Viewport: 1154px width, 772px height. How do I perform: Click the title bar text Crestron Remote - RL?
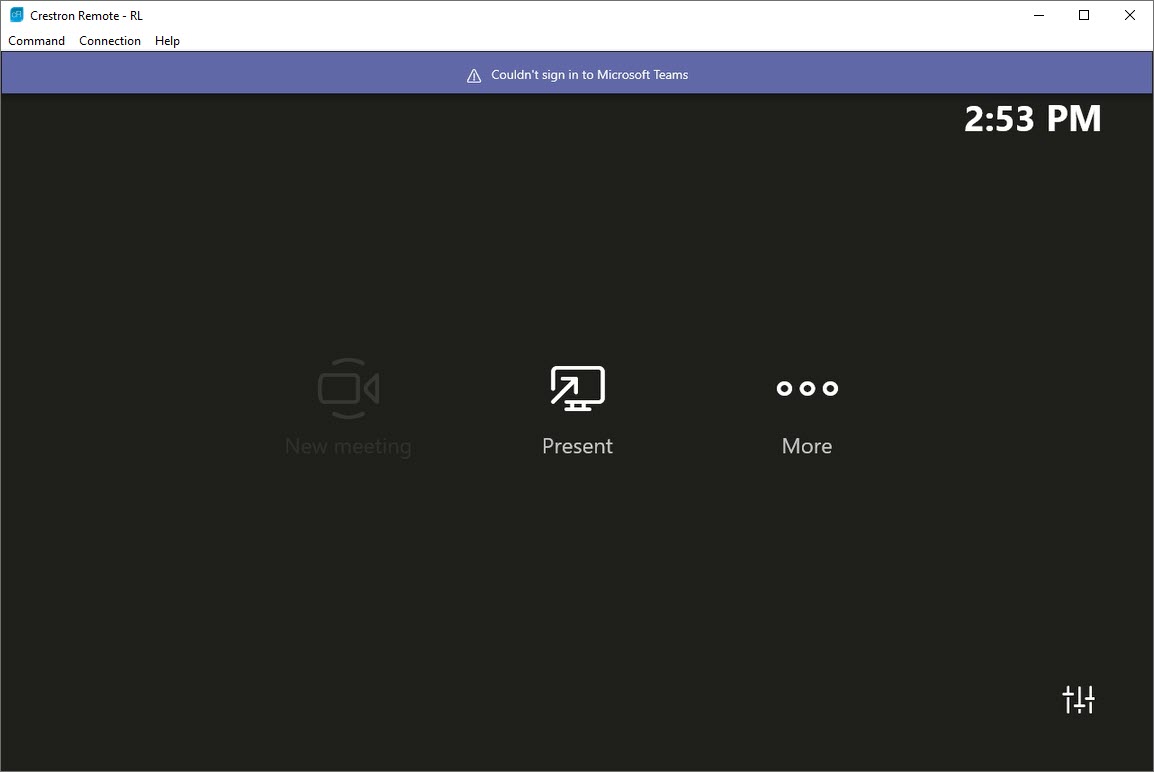(x=84, y=14)
